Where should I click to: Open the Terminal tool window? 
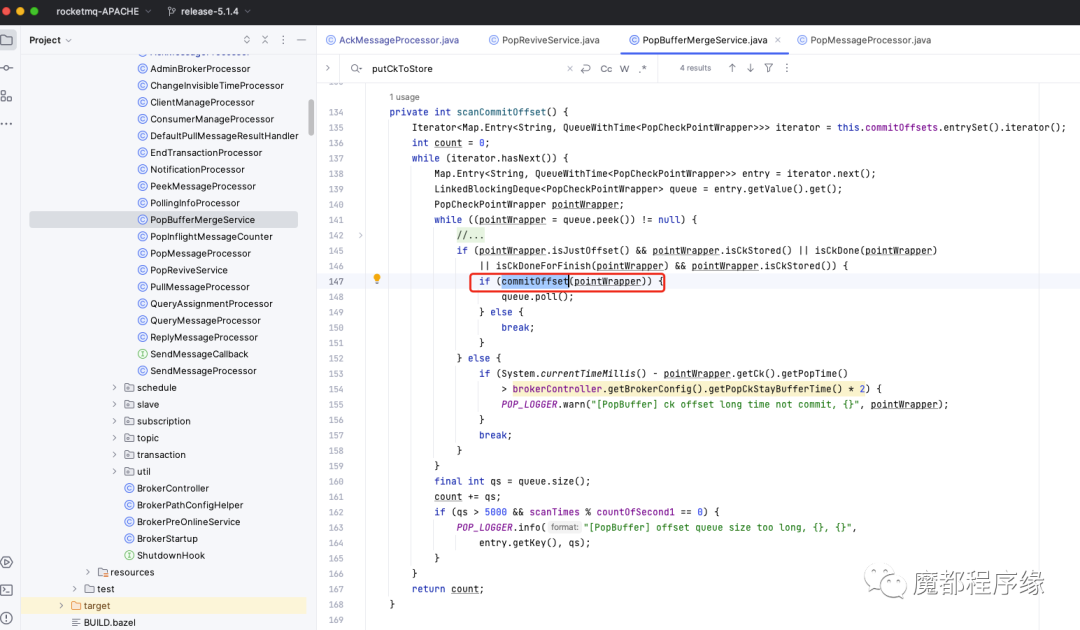pyautogui.click(x=7, y=590)
